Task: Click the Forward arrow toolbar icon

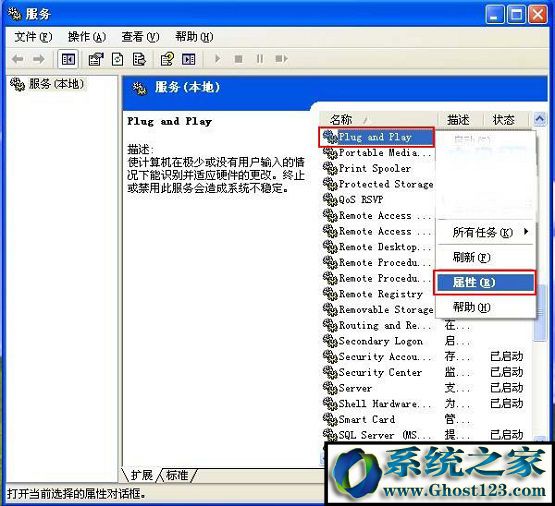Action: coord(38,59)
